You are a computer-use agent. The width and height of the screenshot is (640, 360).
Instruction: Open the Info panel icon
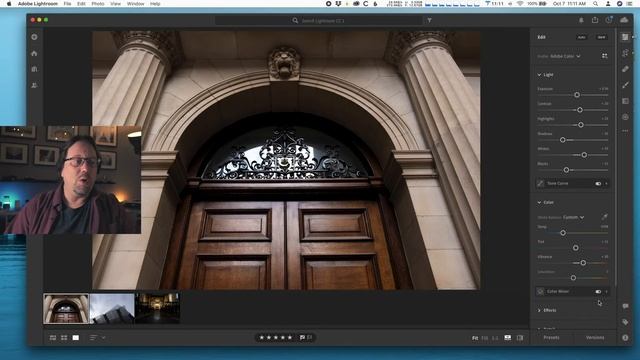tap(625, 338)
